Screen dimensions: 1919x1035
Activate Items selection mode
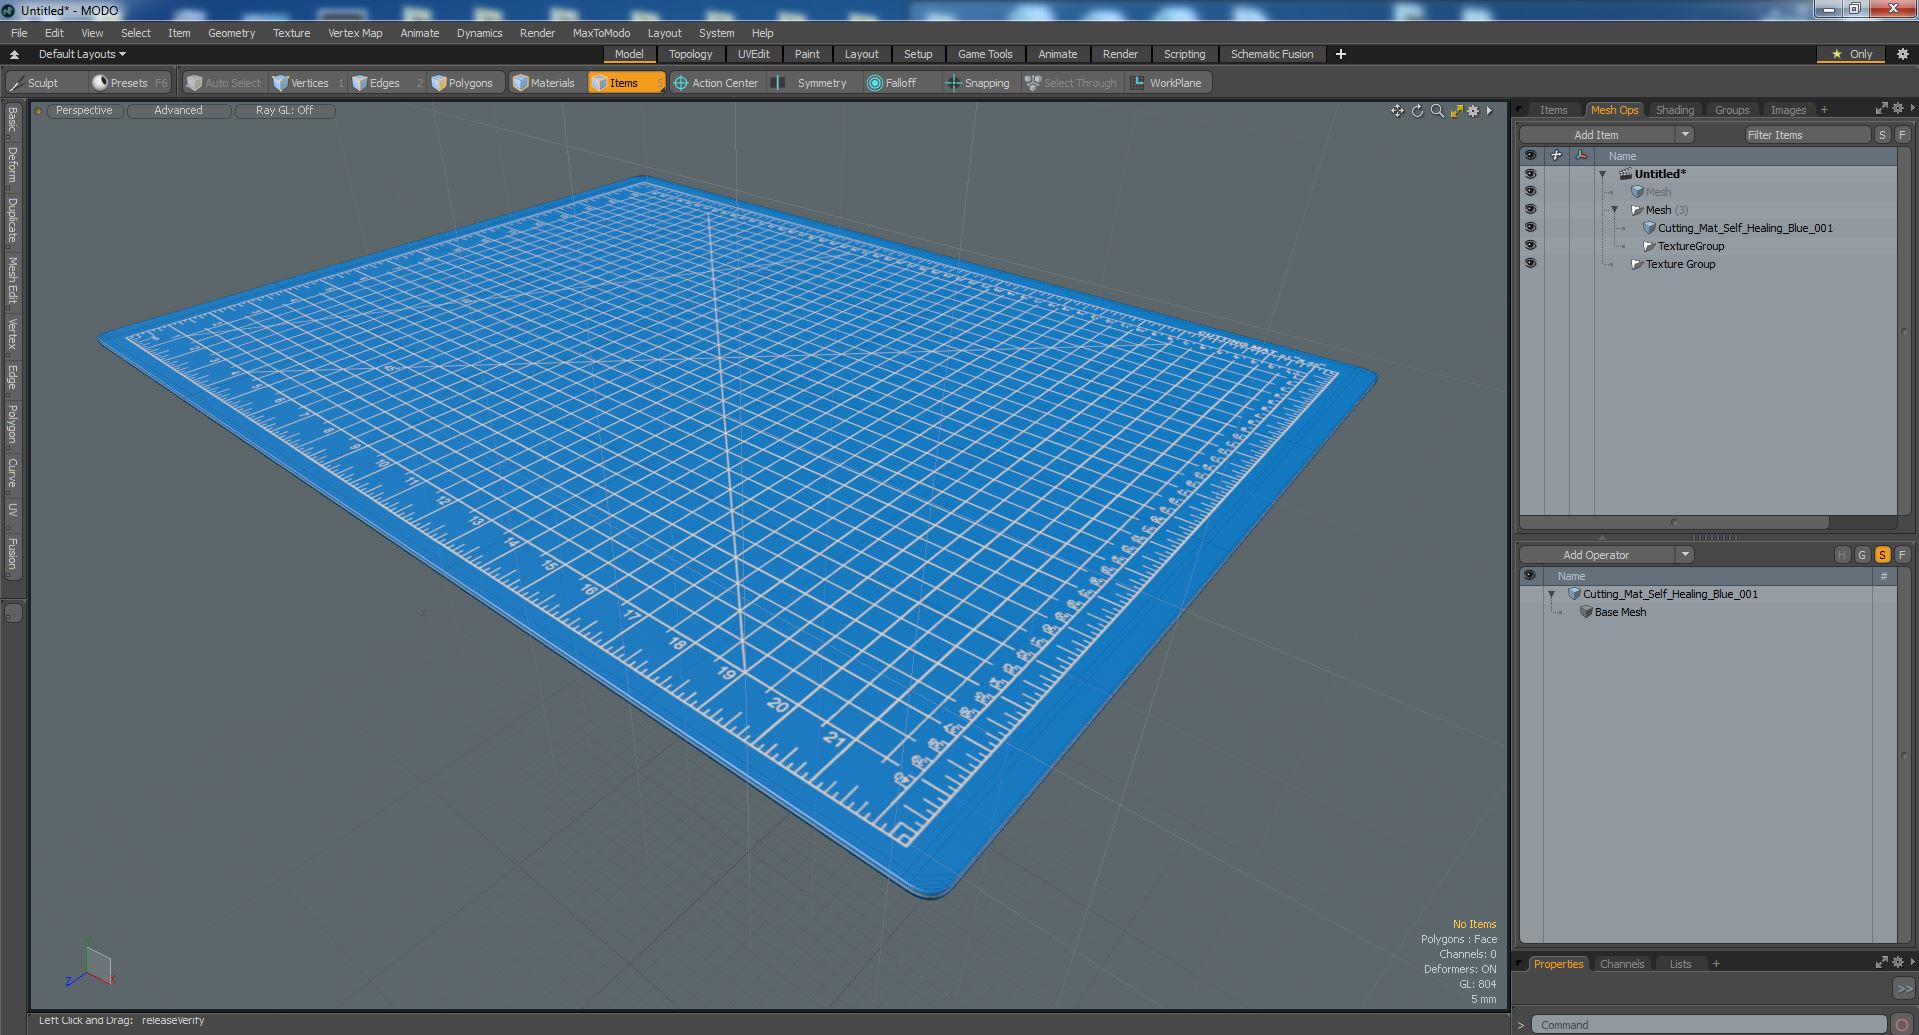(x=626, y=83)
